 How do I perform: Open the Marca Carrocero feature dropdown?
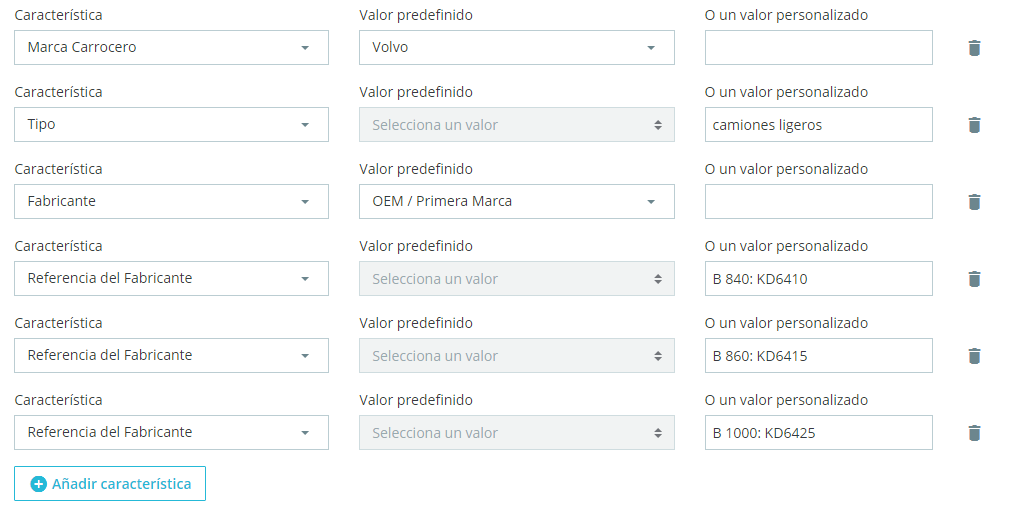click(x=171, y=48)
